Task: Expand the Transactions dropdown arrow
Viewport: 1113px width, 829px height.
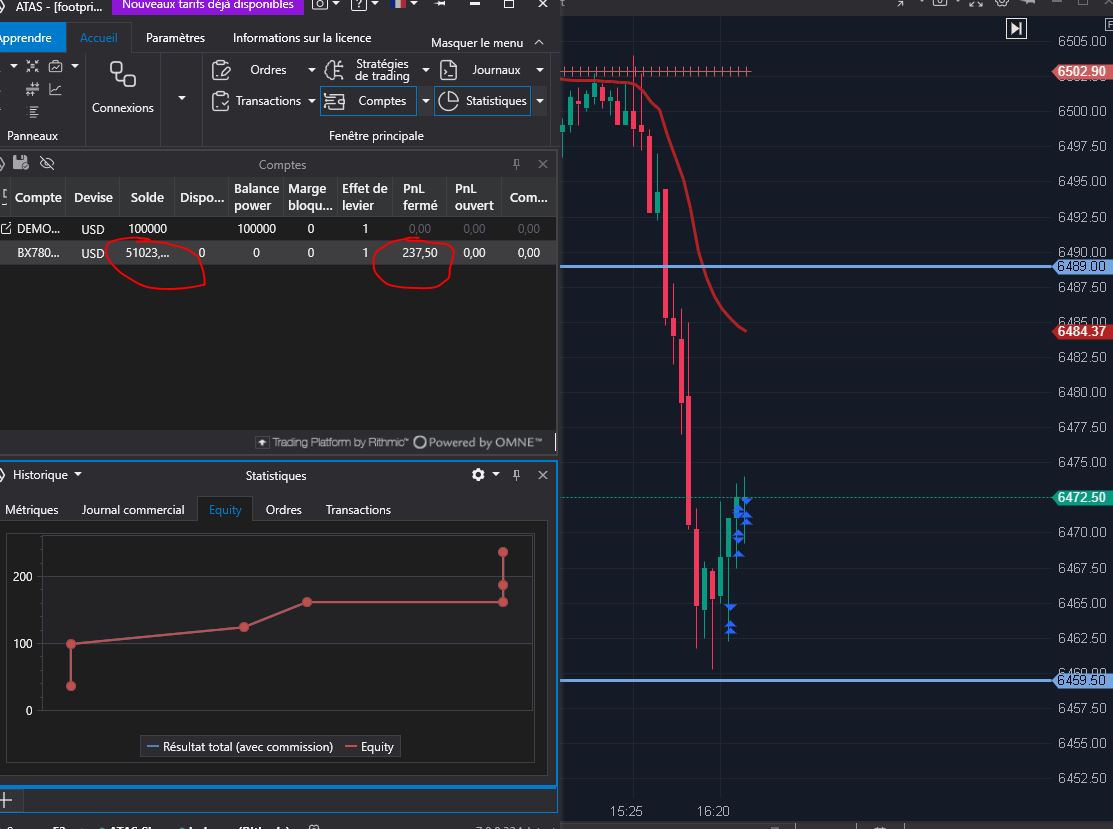Action: [312, 101]
